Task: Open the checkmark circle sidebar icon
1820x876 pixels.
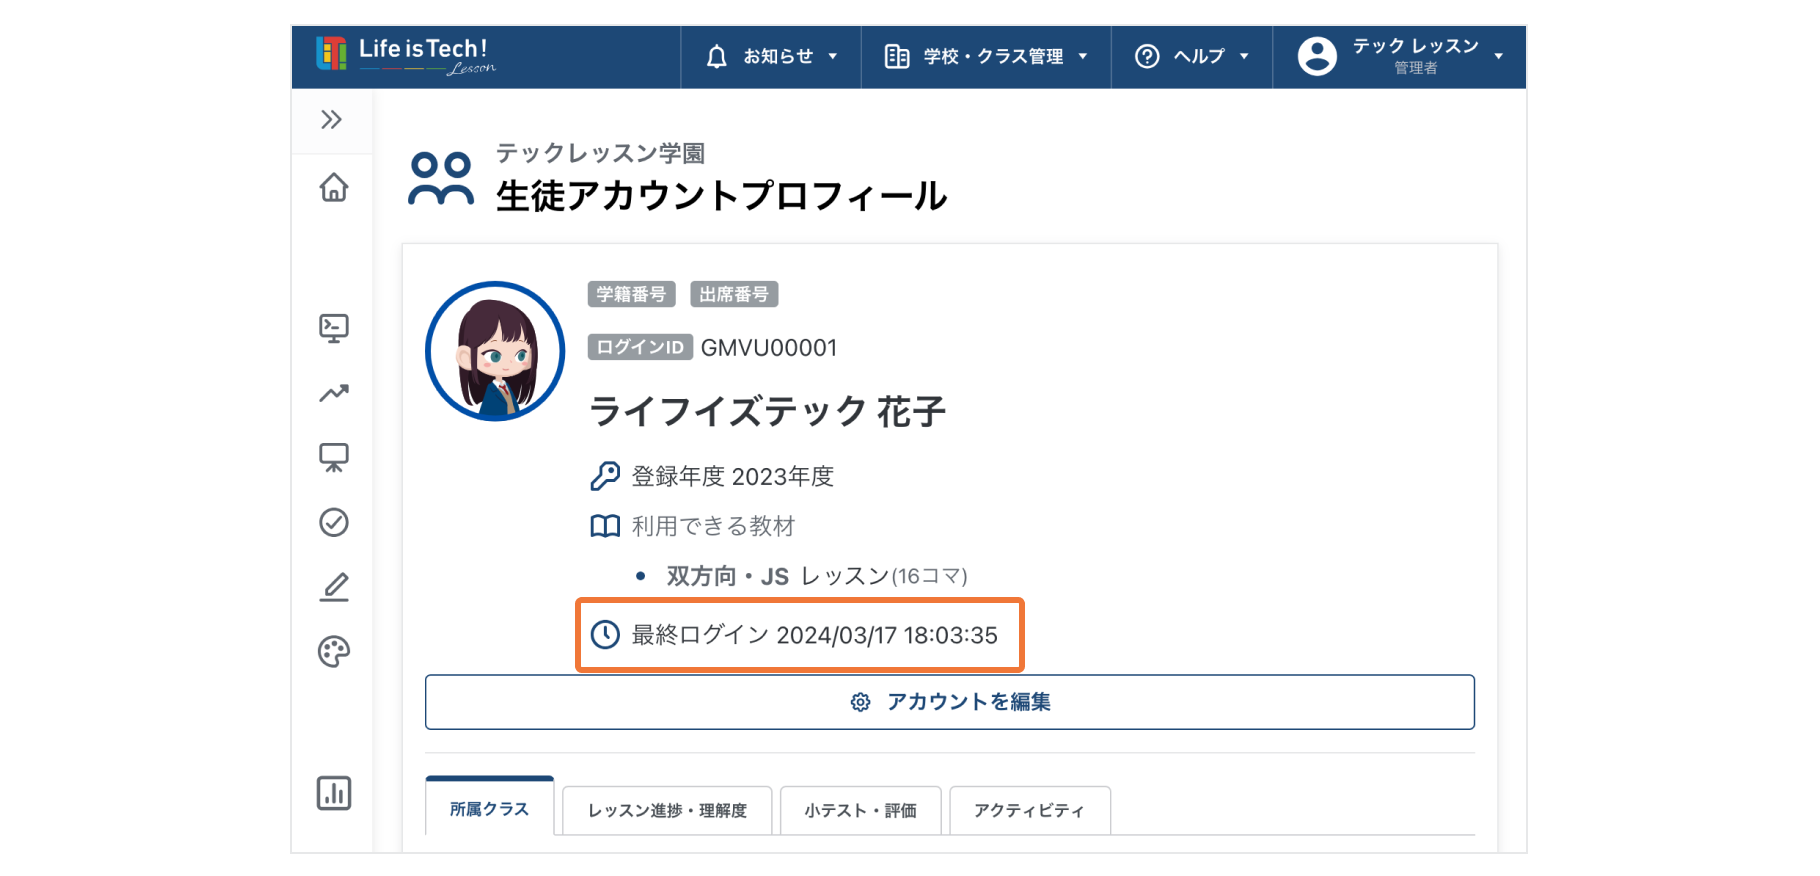Action: tap(333, 522)
